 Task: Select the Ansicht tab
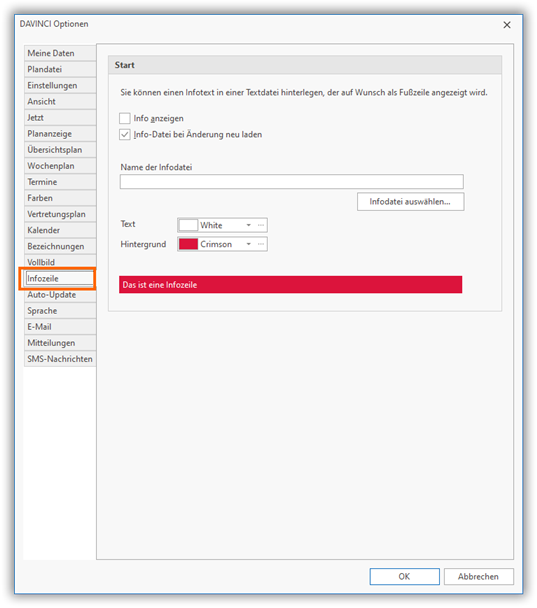(60, 102)
